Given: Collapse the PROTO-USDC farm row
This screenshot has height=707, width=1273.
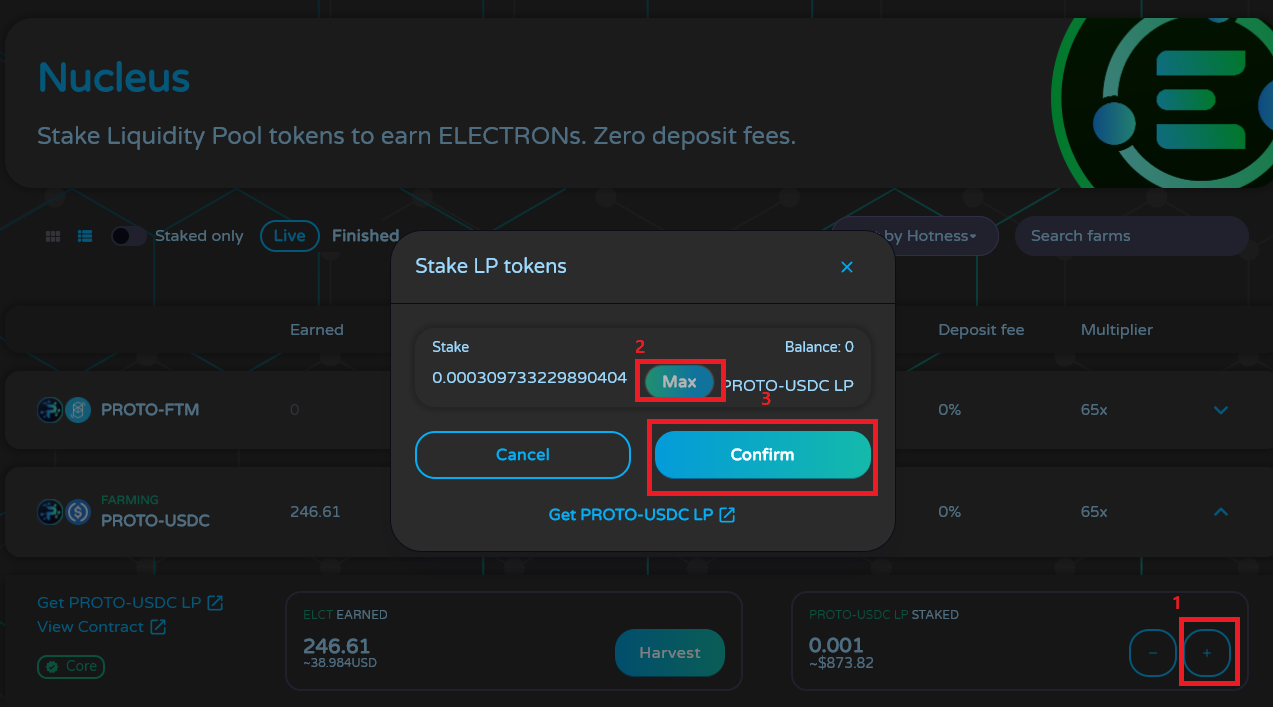Looking at the screenshot, I should point(1220,512).
